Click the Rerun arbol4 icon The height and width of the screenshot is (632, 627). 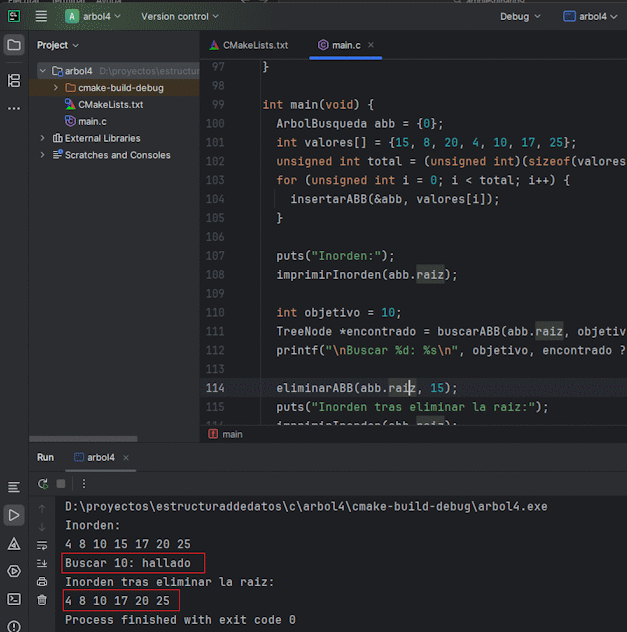[x=43, y=483]
